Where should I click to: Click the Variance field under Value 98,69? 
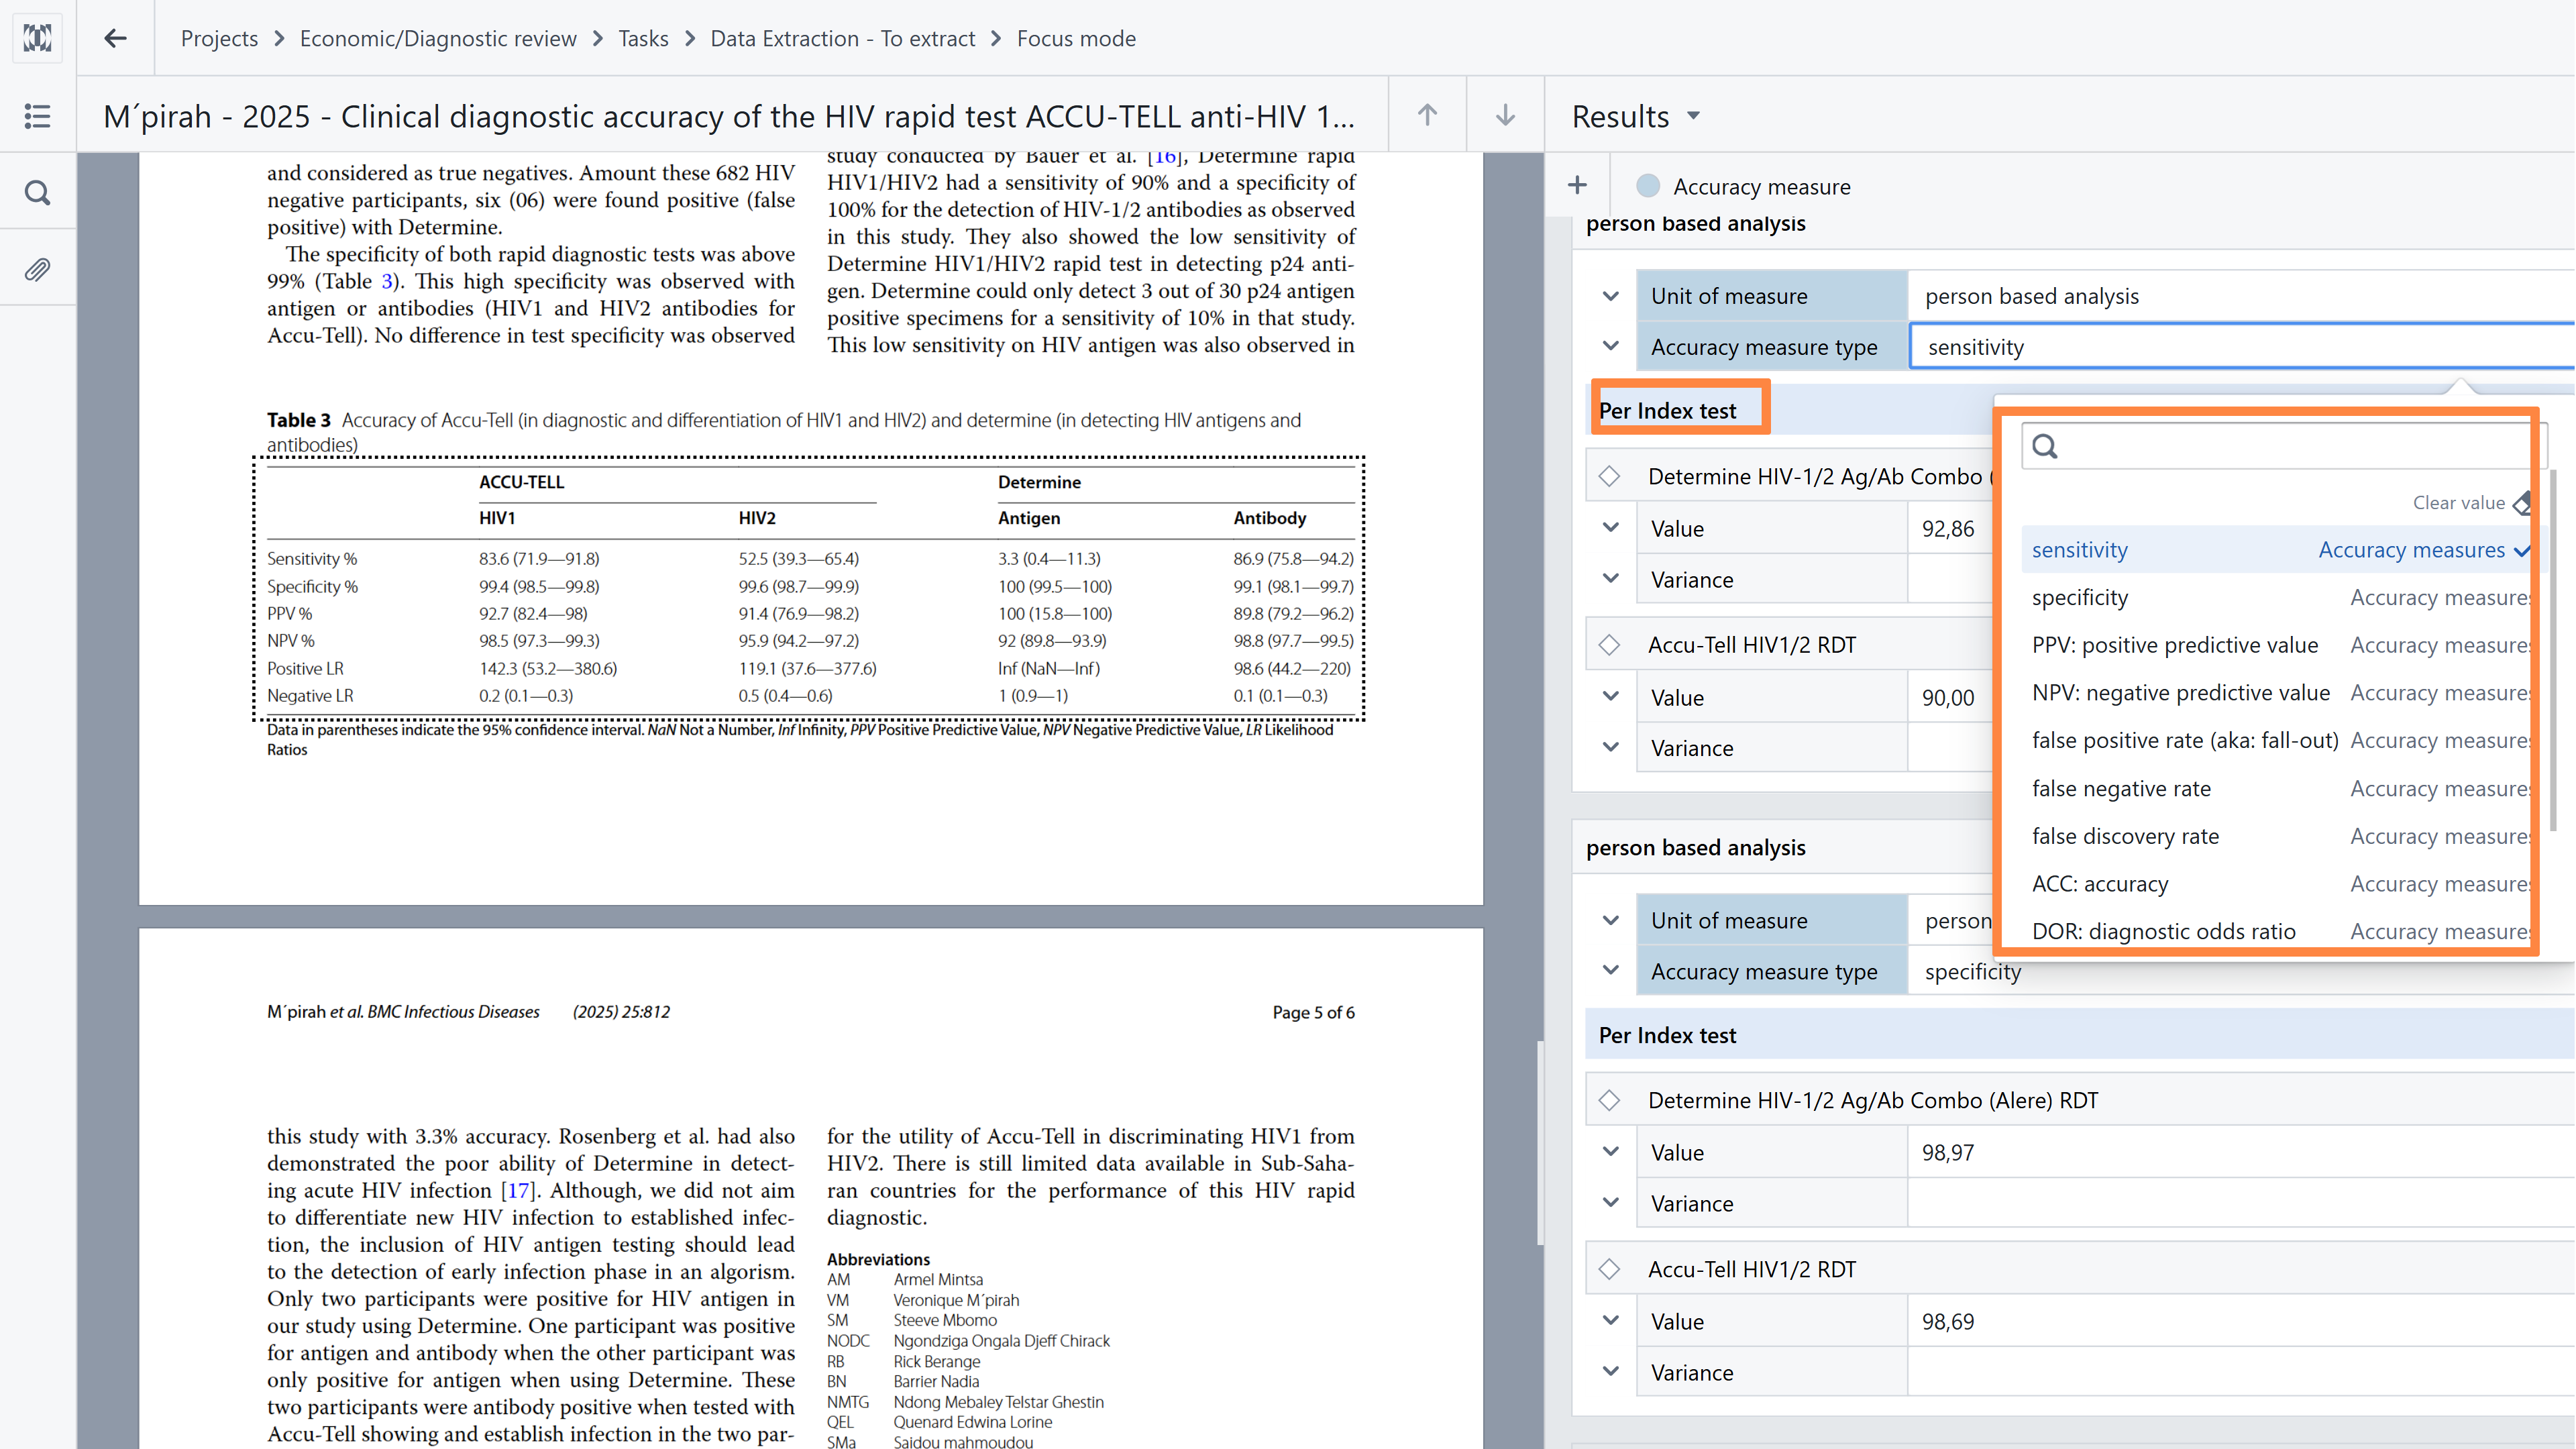[x=2242, y=1372]
